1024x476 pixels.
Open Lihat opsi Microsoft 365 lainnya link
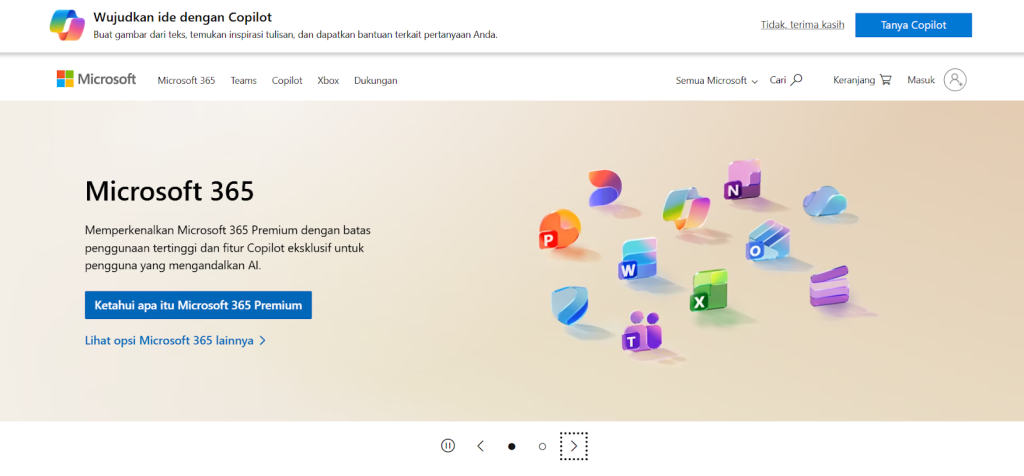[x=176, y=340]
